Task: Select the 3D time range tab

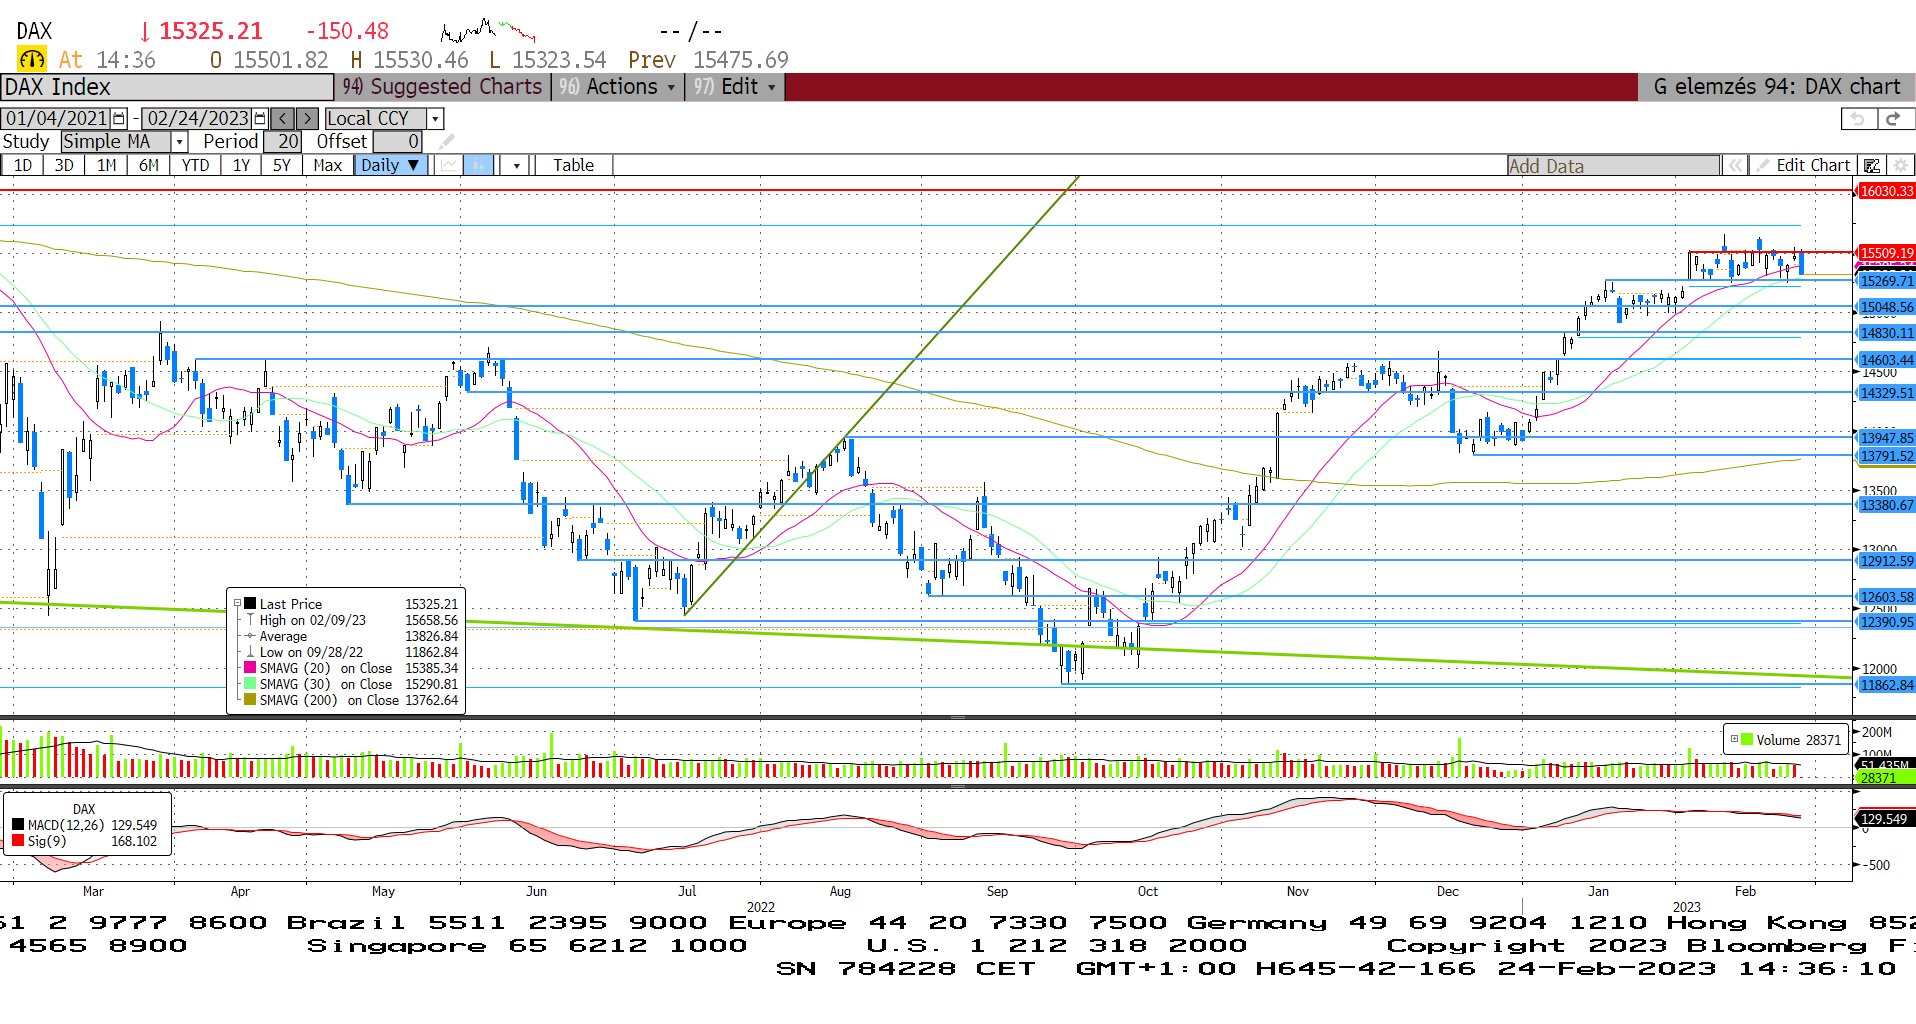Action: [64, 165]
